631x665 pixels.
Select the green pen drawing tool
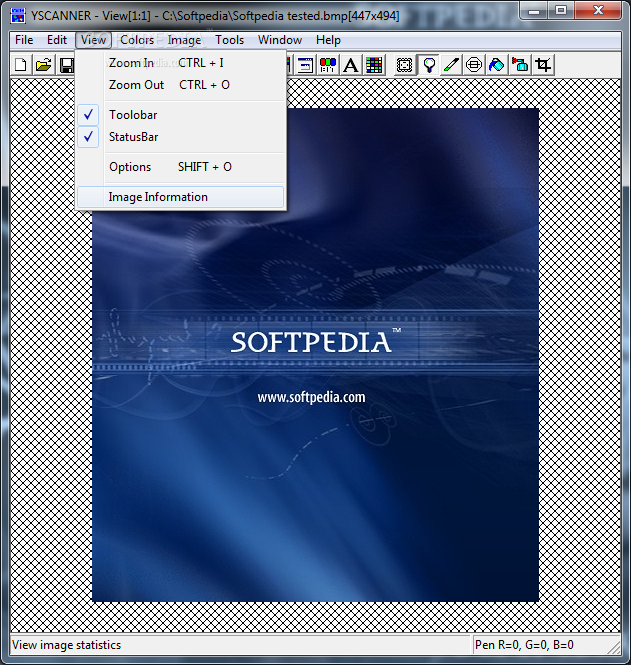click(x=451, y=65)
